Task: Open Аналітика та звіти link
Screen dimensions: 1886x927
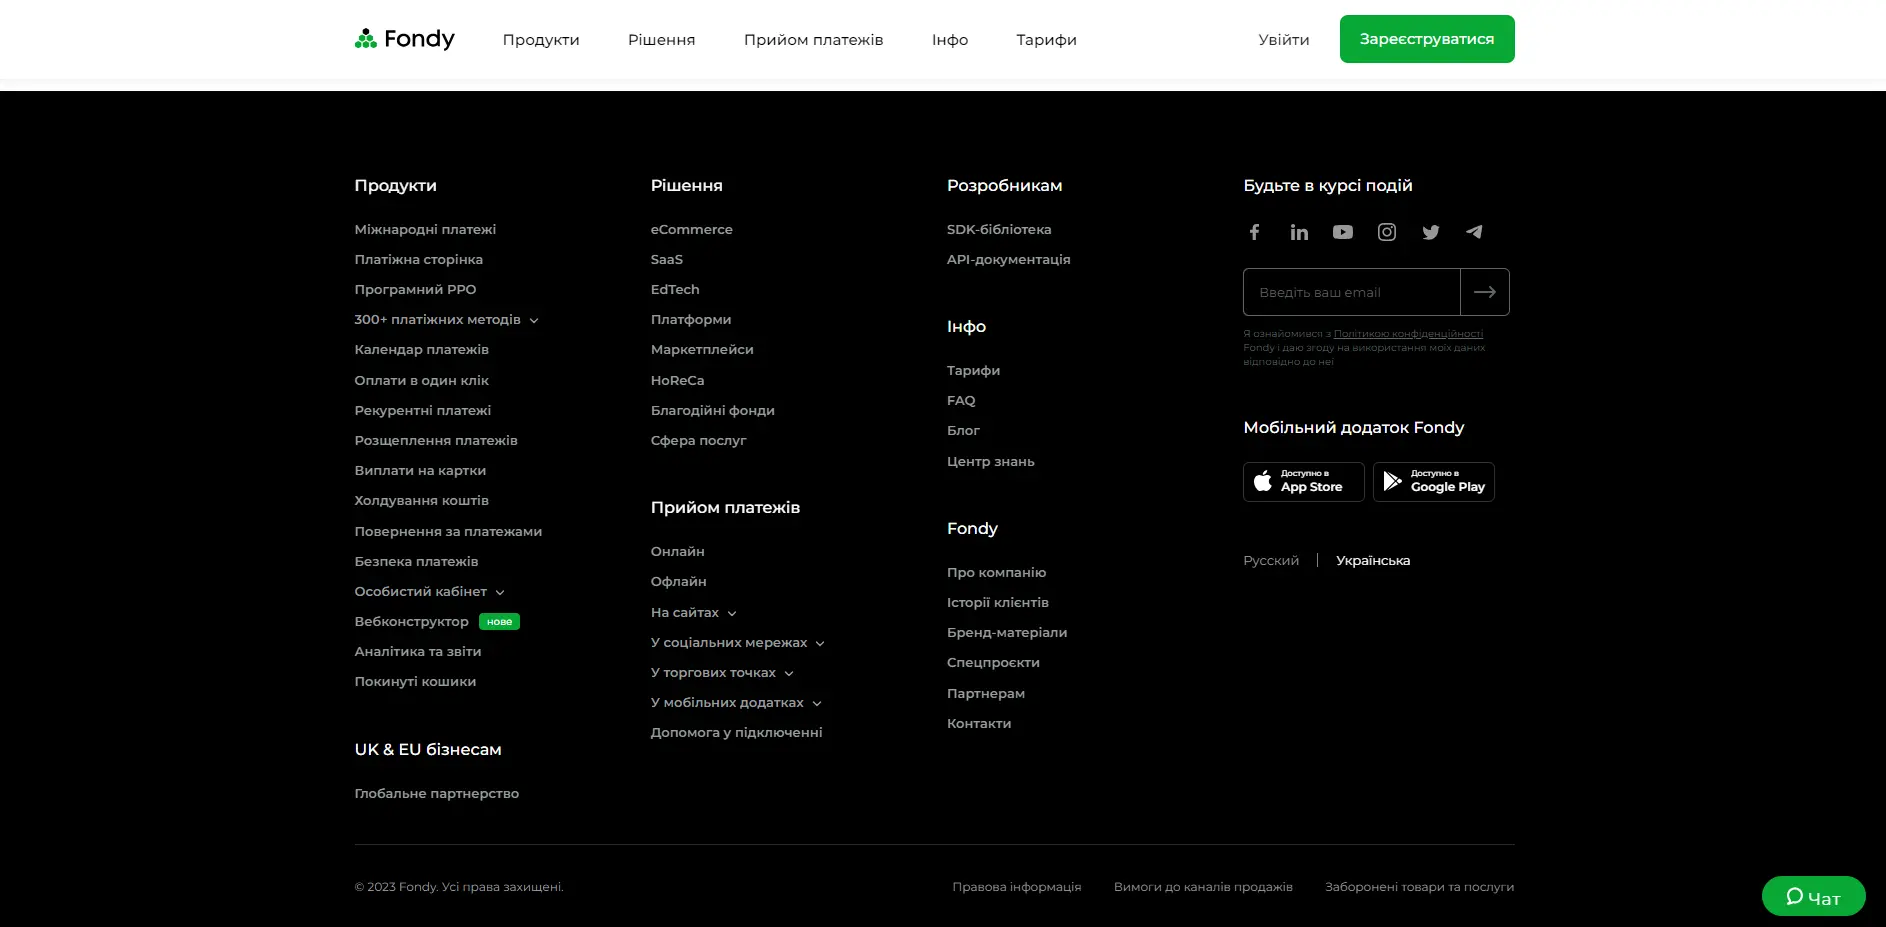Action: [x=418, y=652]
